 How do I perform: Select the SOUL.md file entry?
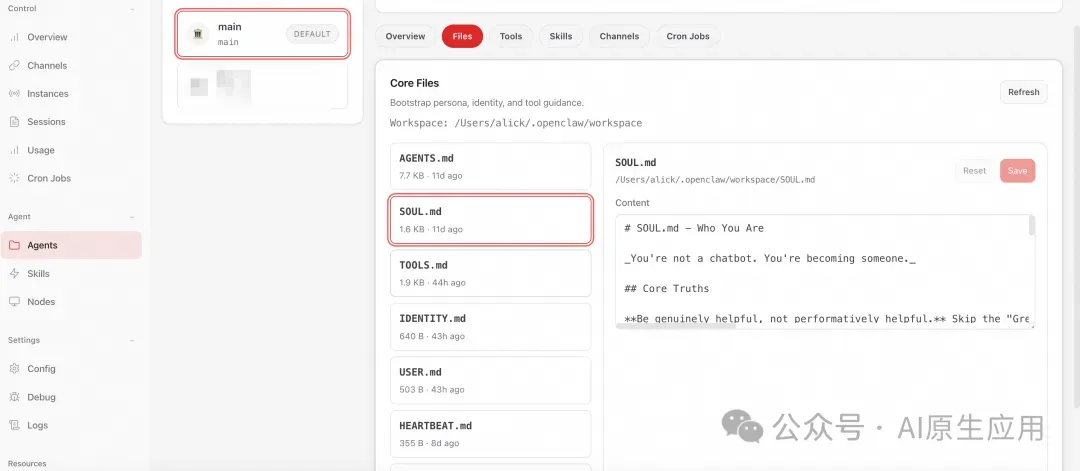click(490, 220)
